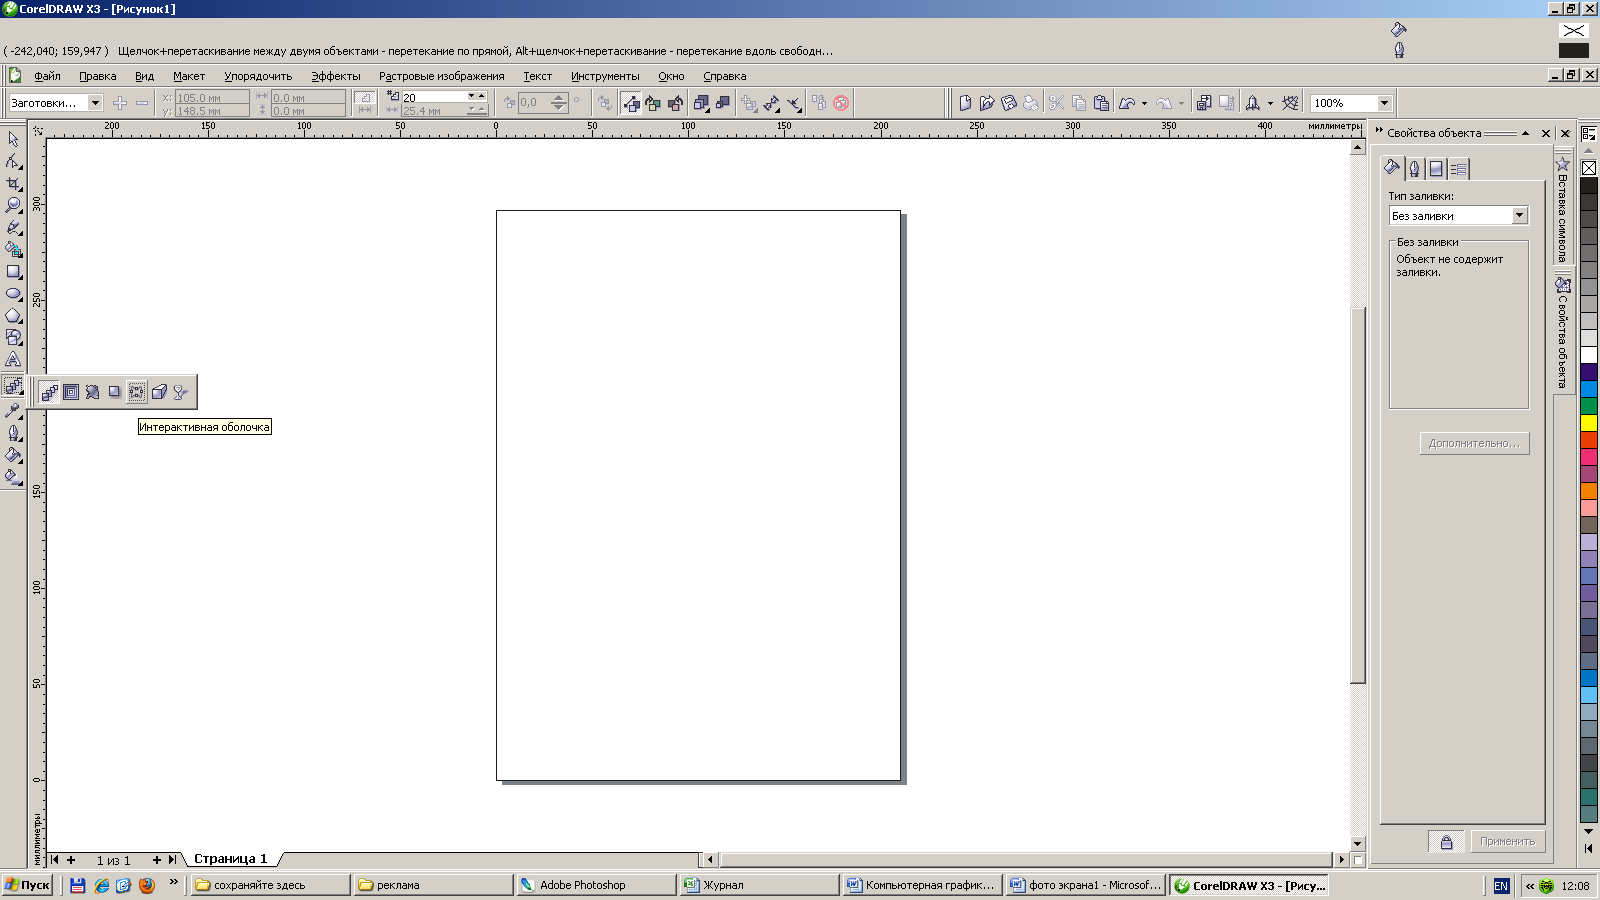
Task: Open the Журнал taskbar item
Action: tap(759, 885)
